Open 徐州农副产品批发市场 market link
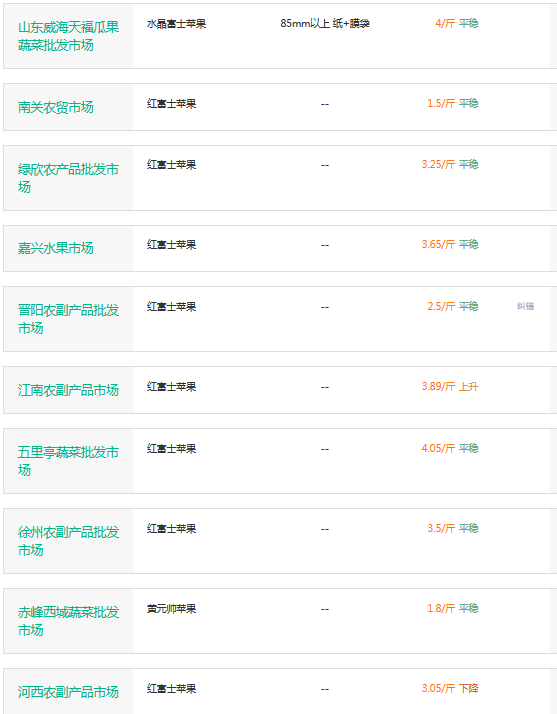Viewport: 557px width, 714px height. coord(68,541)
